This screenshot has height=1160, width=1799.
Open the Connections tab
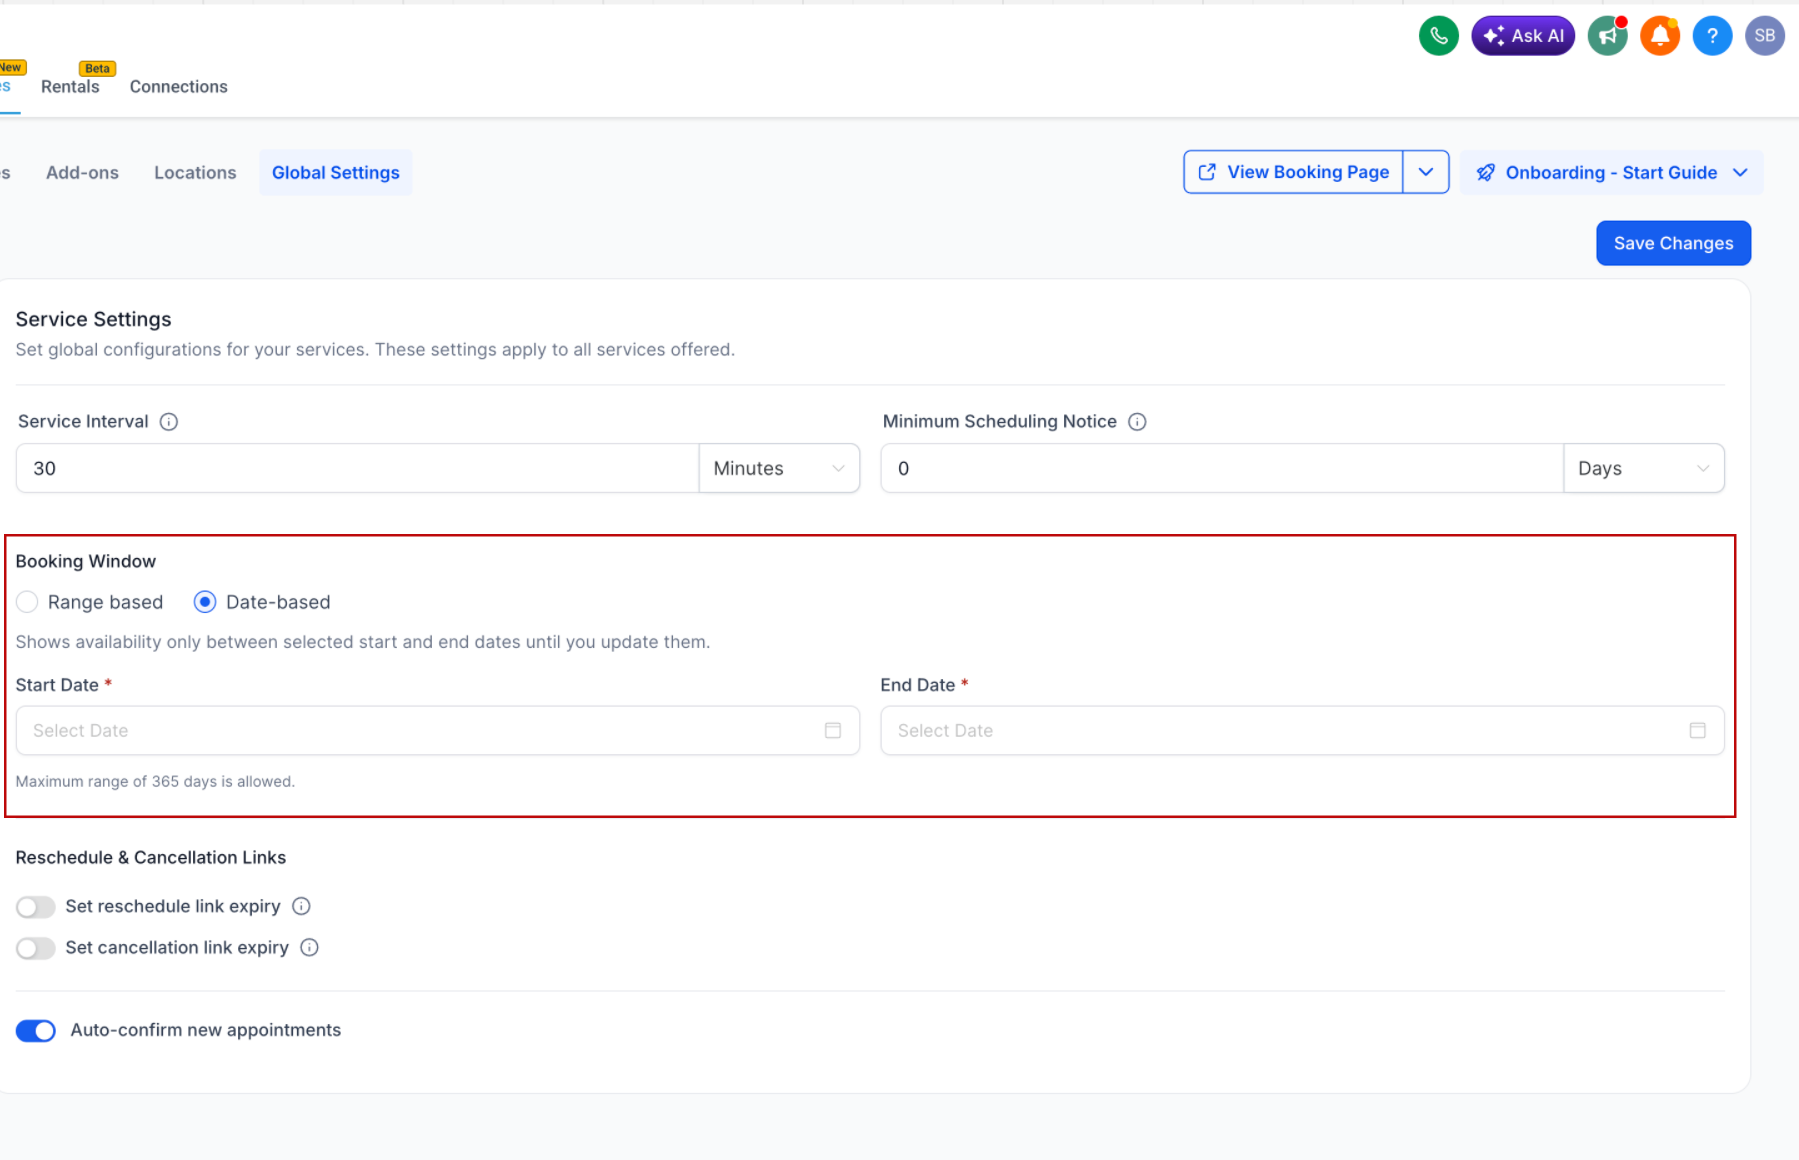178,86
